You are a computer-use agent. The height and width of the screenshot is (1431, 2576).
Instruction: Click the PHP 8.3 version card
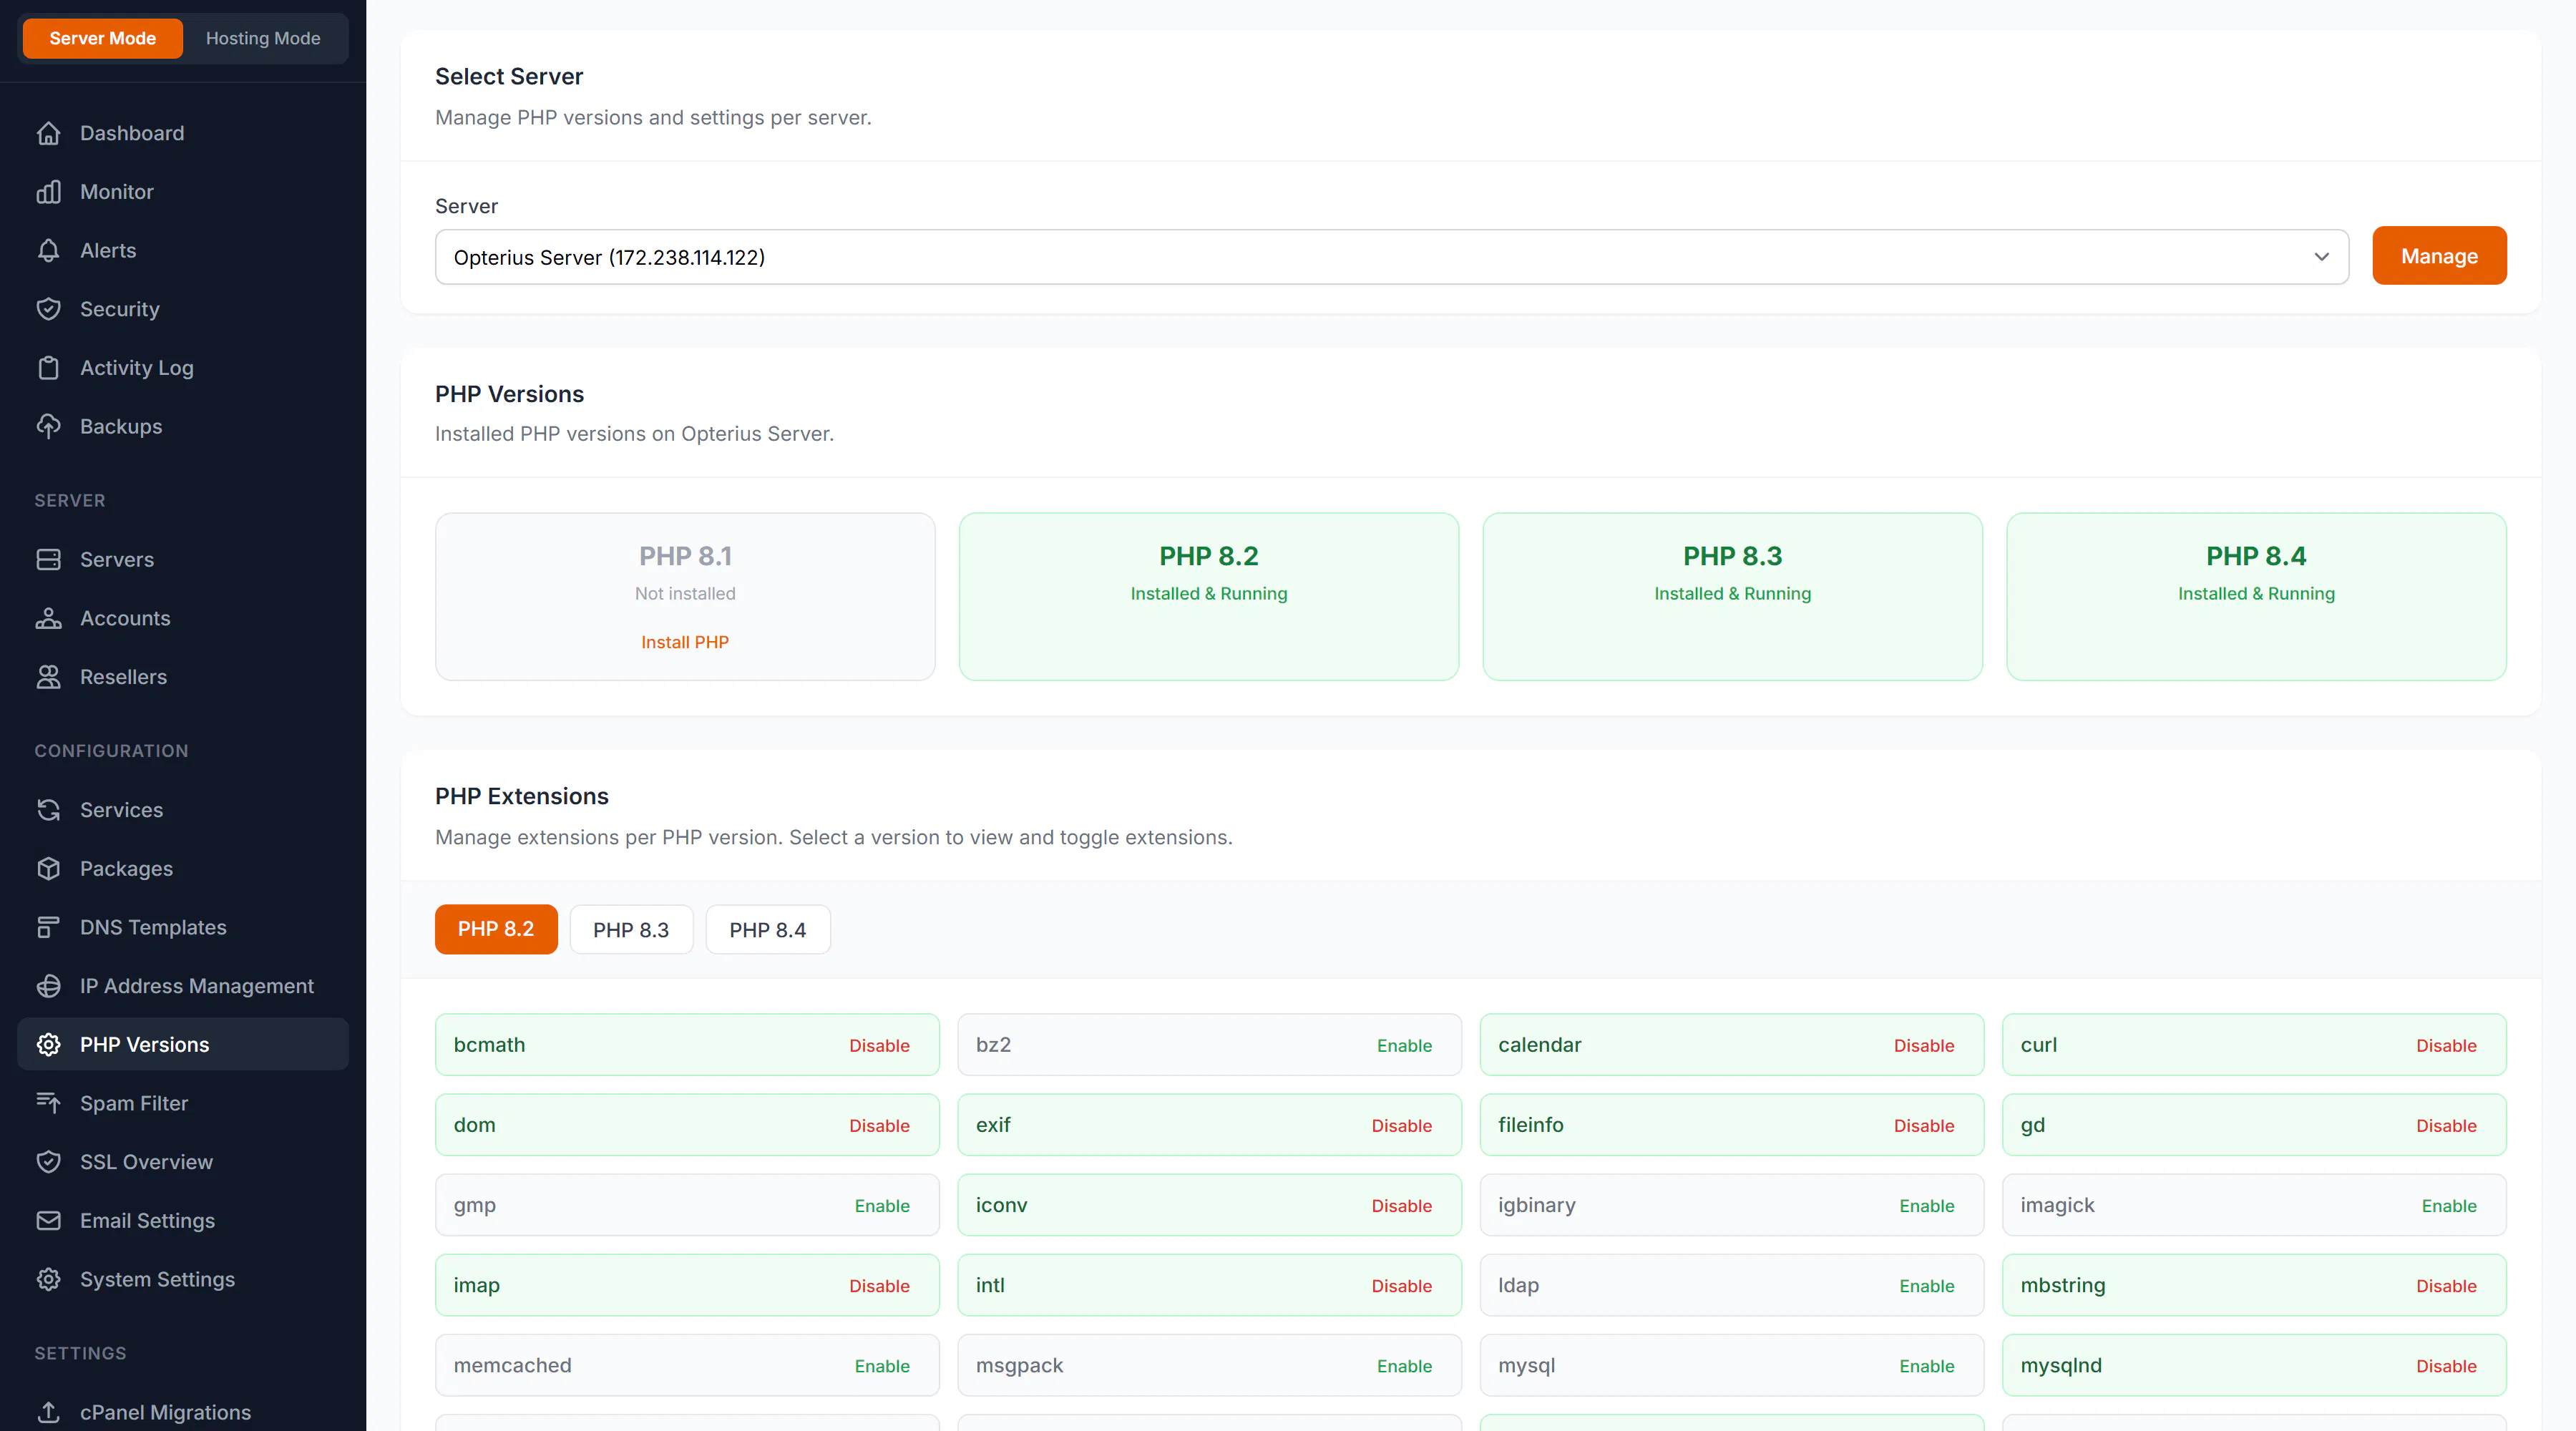point(1733,597)
